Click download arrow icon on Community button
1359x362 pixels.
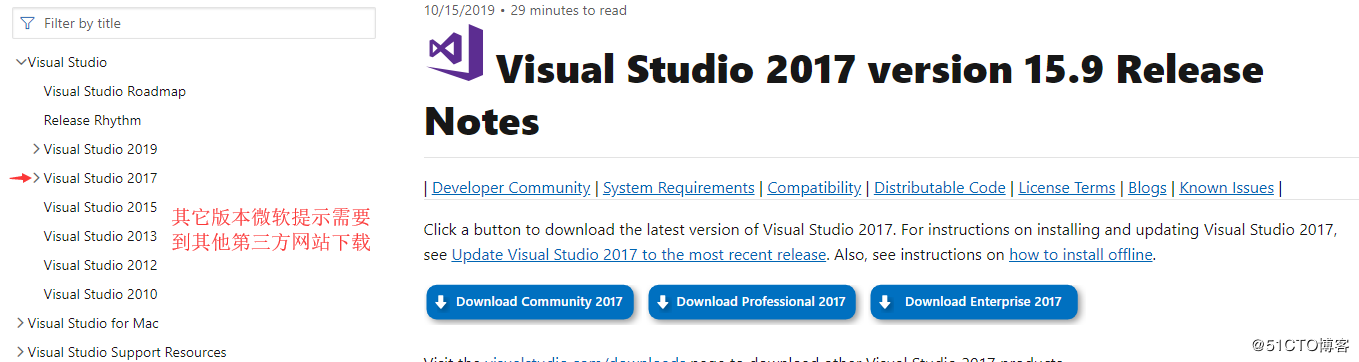coord(440,302)
